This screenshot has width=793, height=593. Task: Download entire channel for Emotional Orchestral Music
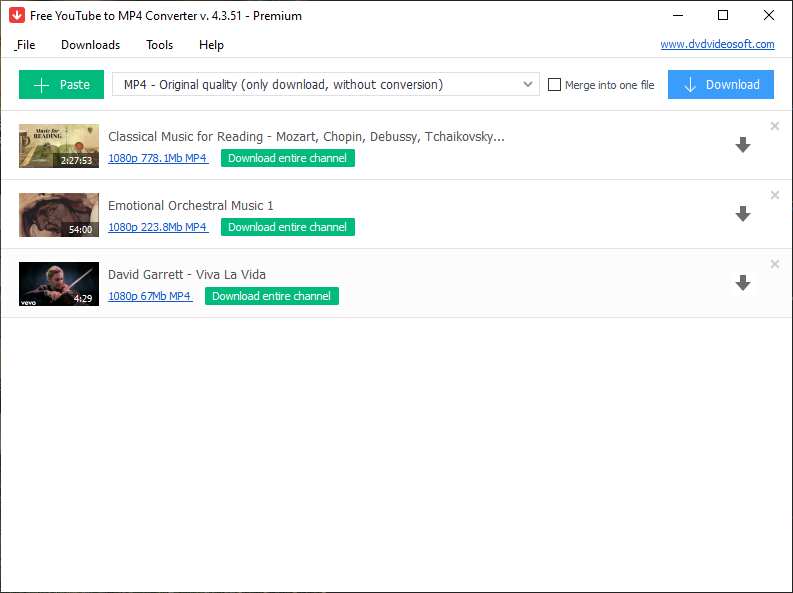pyautogui.click(x=288, y=227)
